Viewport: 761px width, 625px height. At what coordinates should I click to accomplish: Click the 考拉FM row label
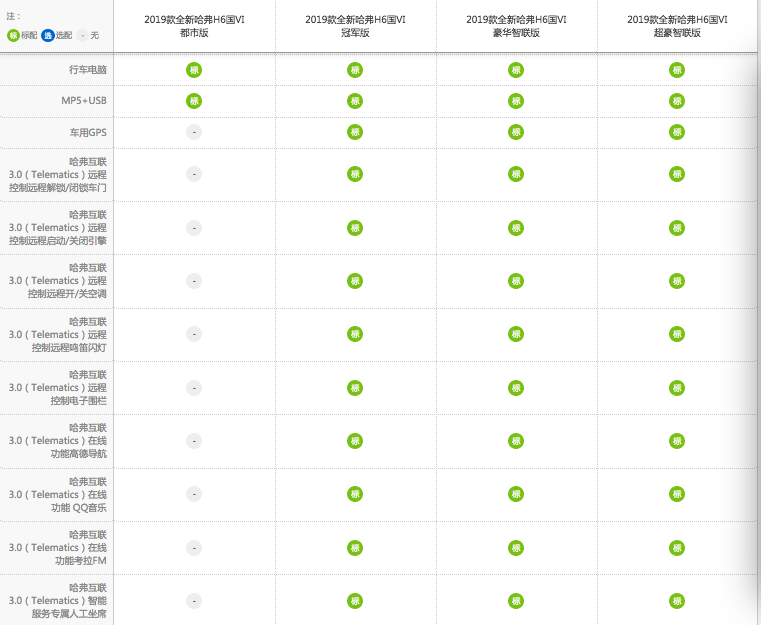point(57,547)
